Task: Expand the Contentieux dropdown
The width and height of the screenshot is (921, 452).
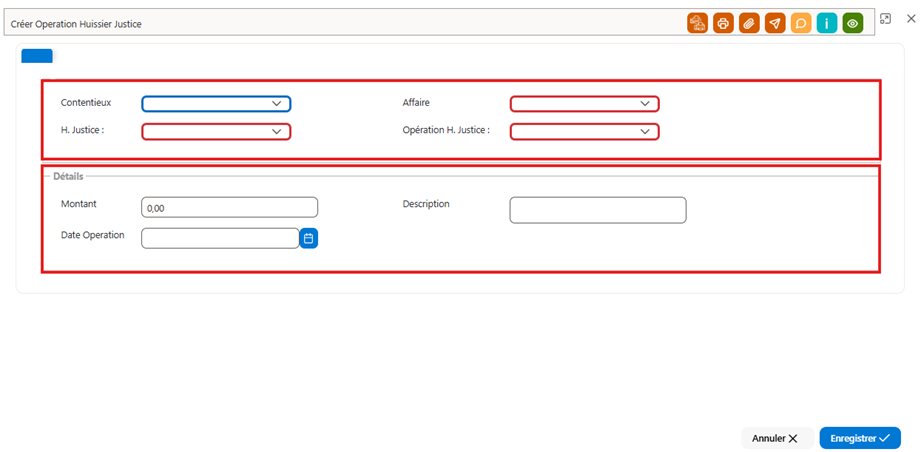Action: pos(216,104)
